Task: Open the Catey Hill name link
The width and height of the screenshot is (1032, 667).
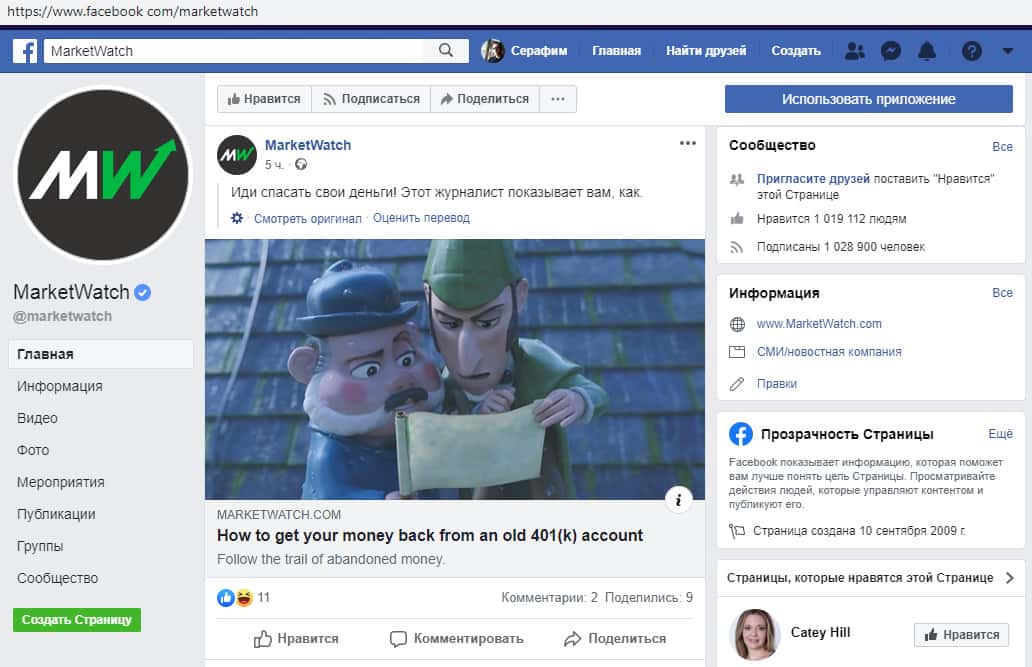Action: (820, 632)
